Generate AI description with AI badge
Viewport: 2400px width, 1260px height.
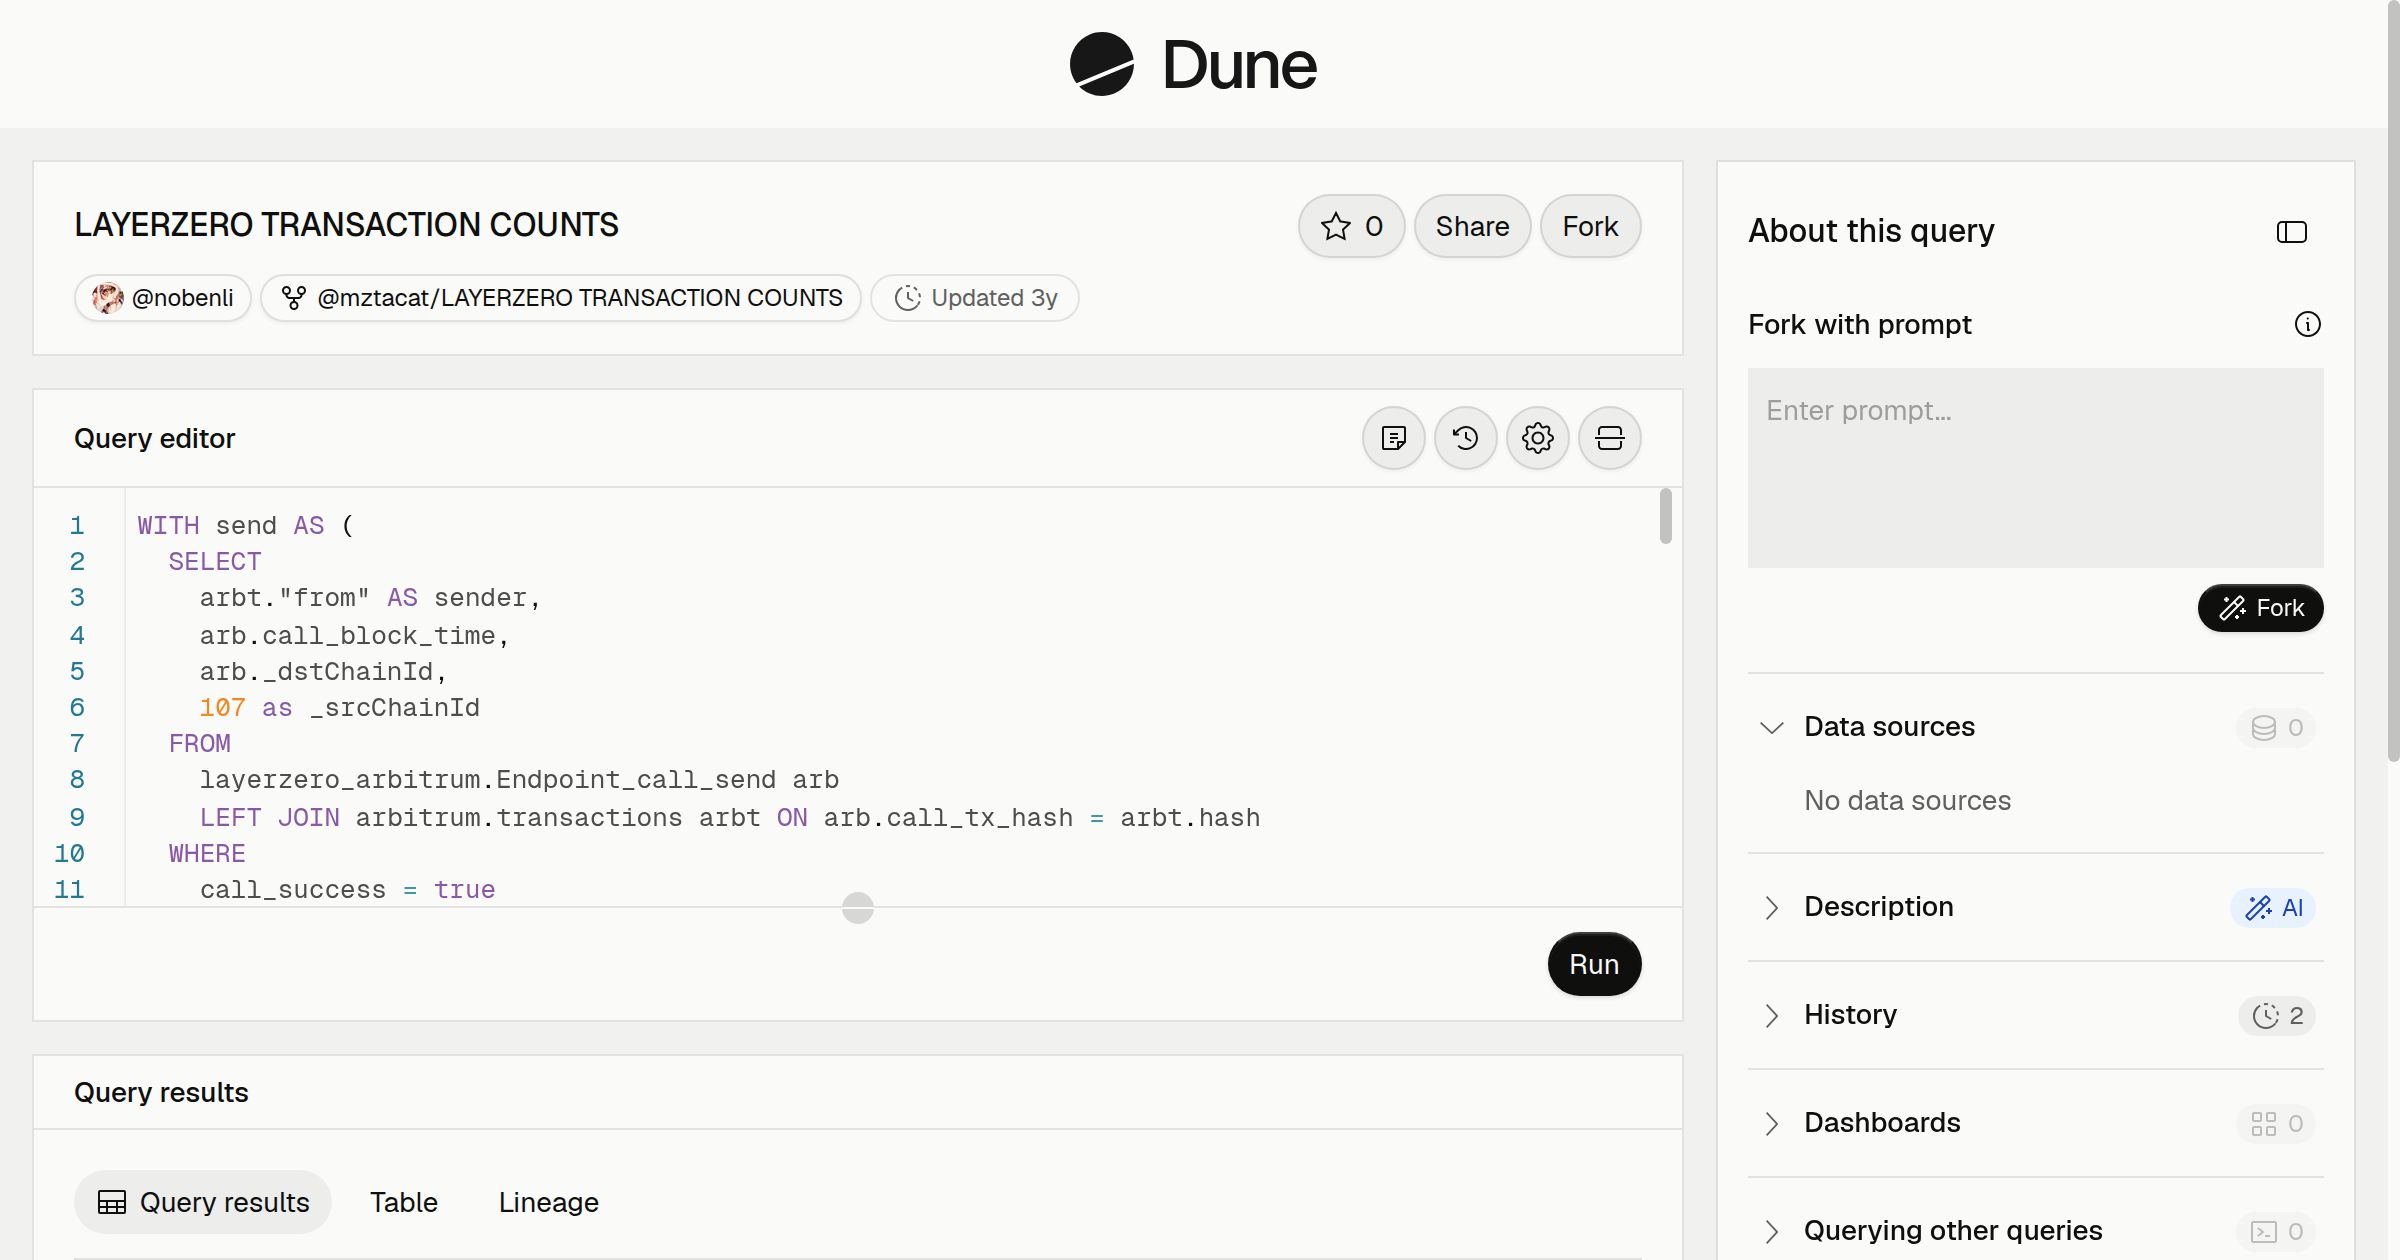tap(2273, 907)
